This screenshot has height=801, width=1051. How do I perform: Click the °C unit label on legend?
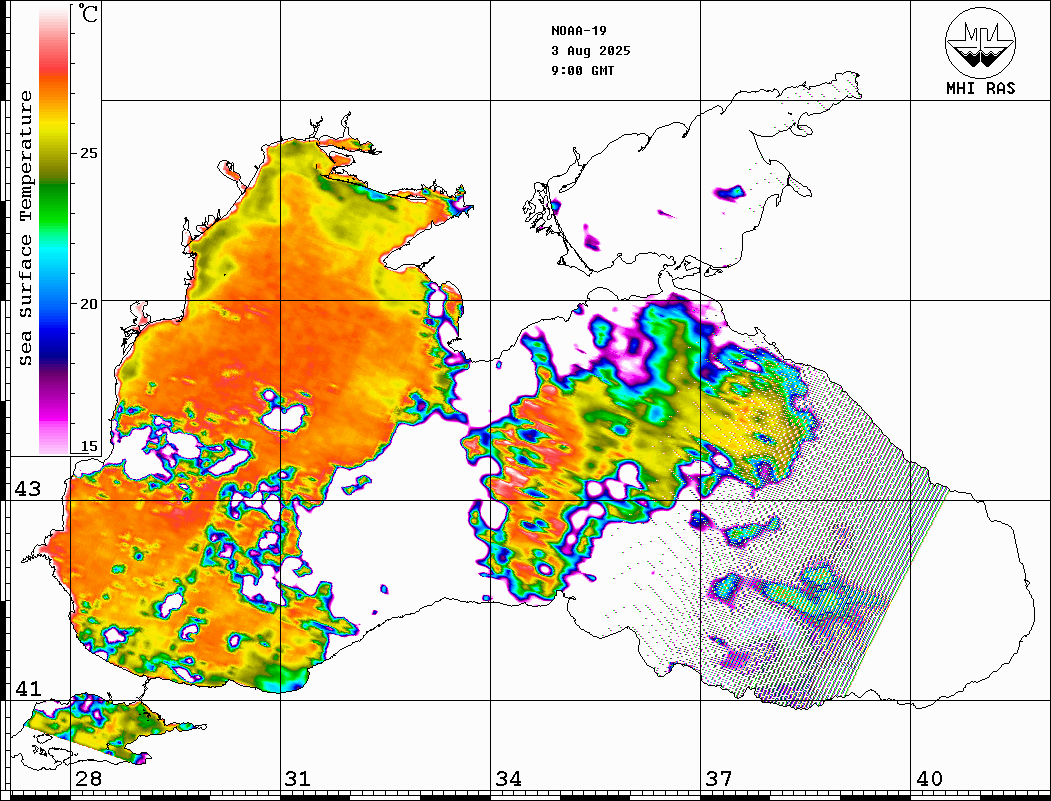[87, 13]
